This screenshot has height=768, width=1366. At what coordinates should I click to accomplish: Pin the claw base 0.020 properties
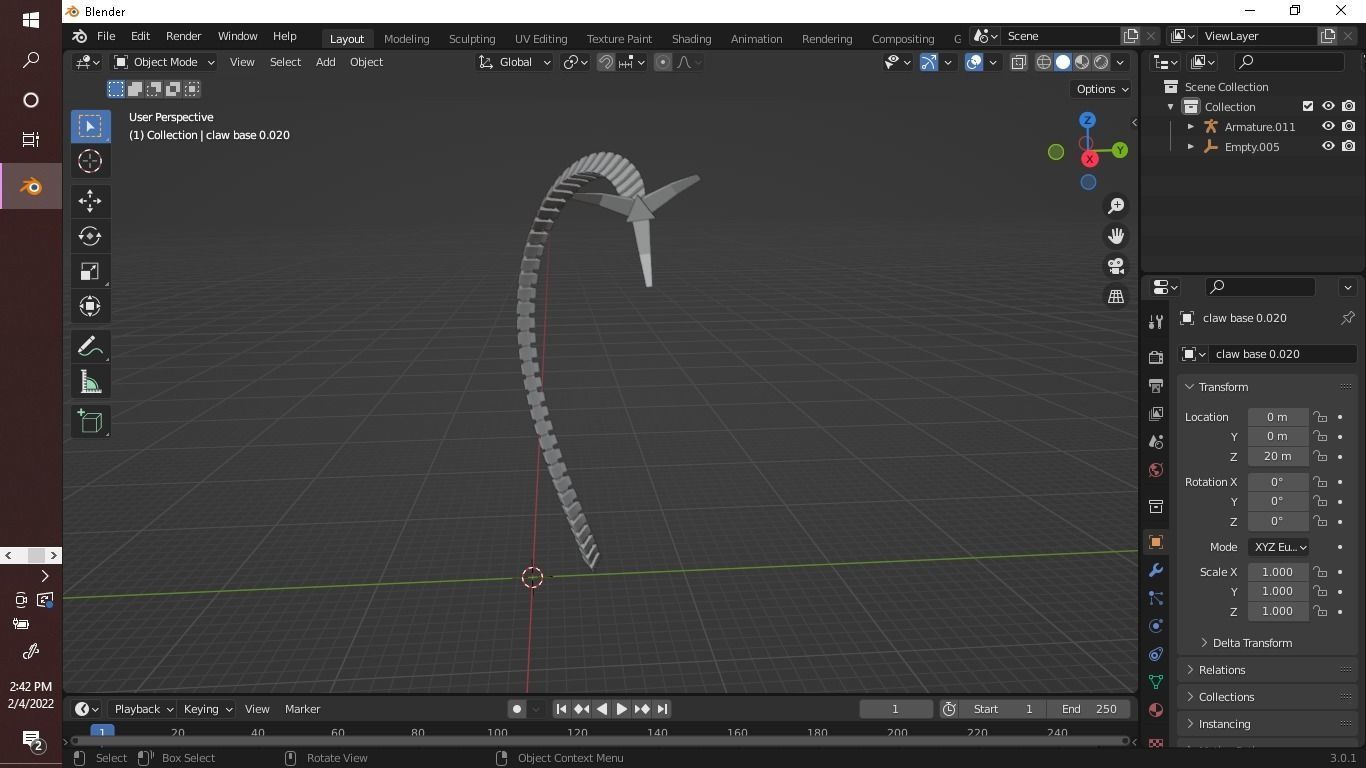coord(1347,318)
